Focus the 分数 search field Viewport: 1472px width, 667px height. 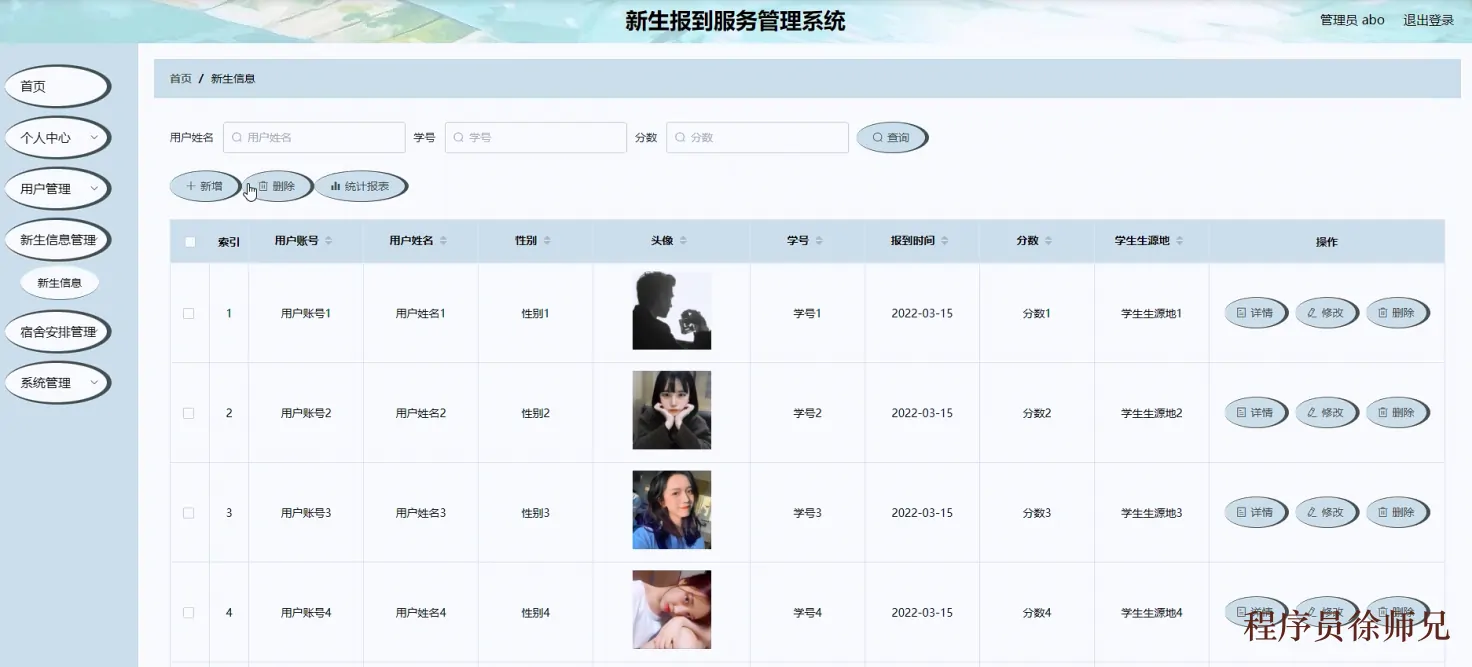pyautogui.click(x=757, y=138)
